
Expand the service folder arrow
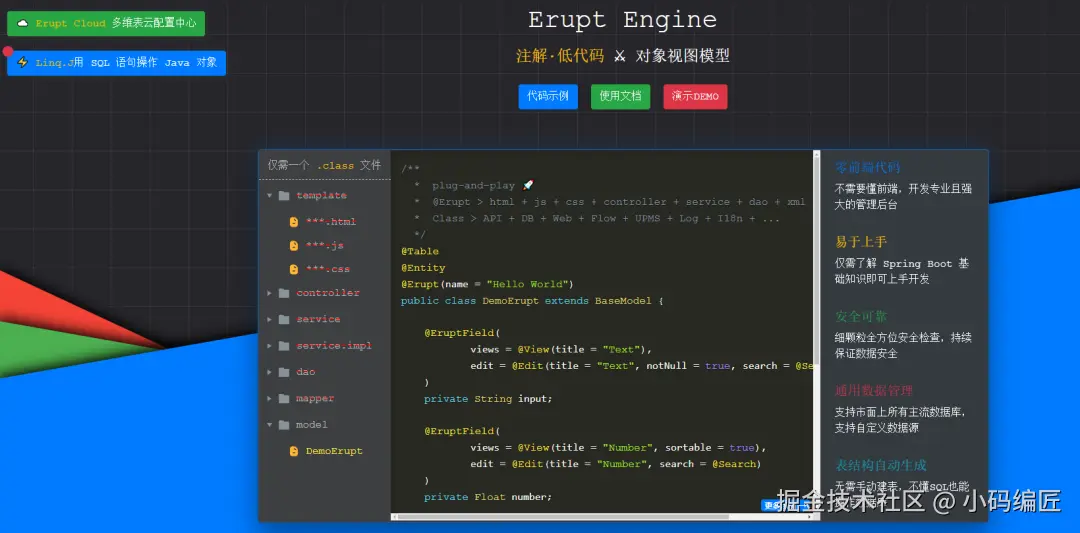[270, 320]
